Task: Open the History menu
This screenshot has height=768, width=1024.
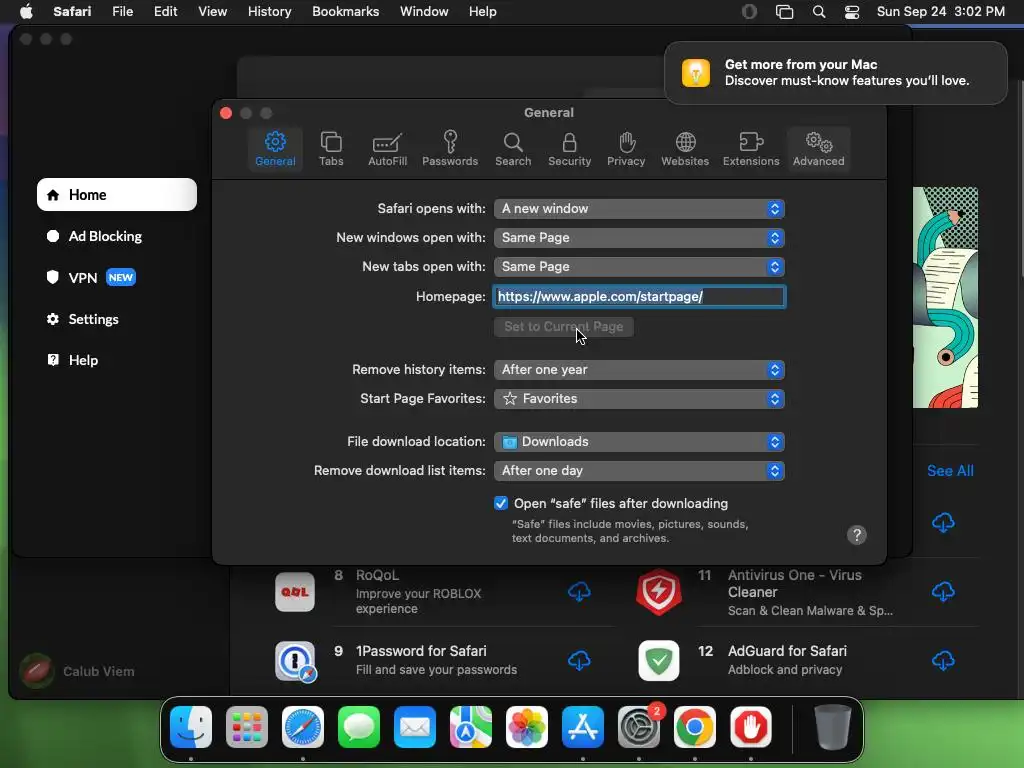Action: [269, 12]
